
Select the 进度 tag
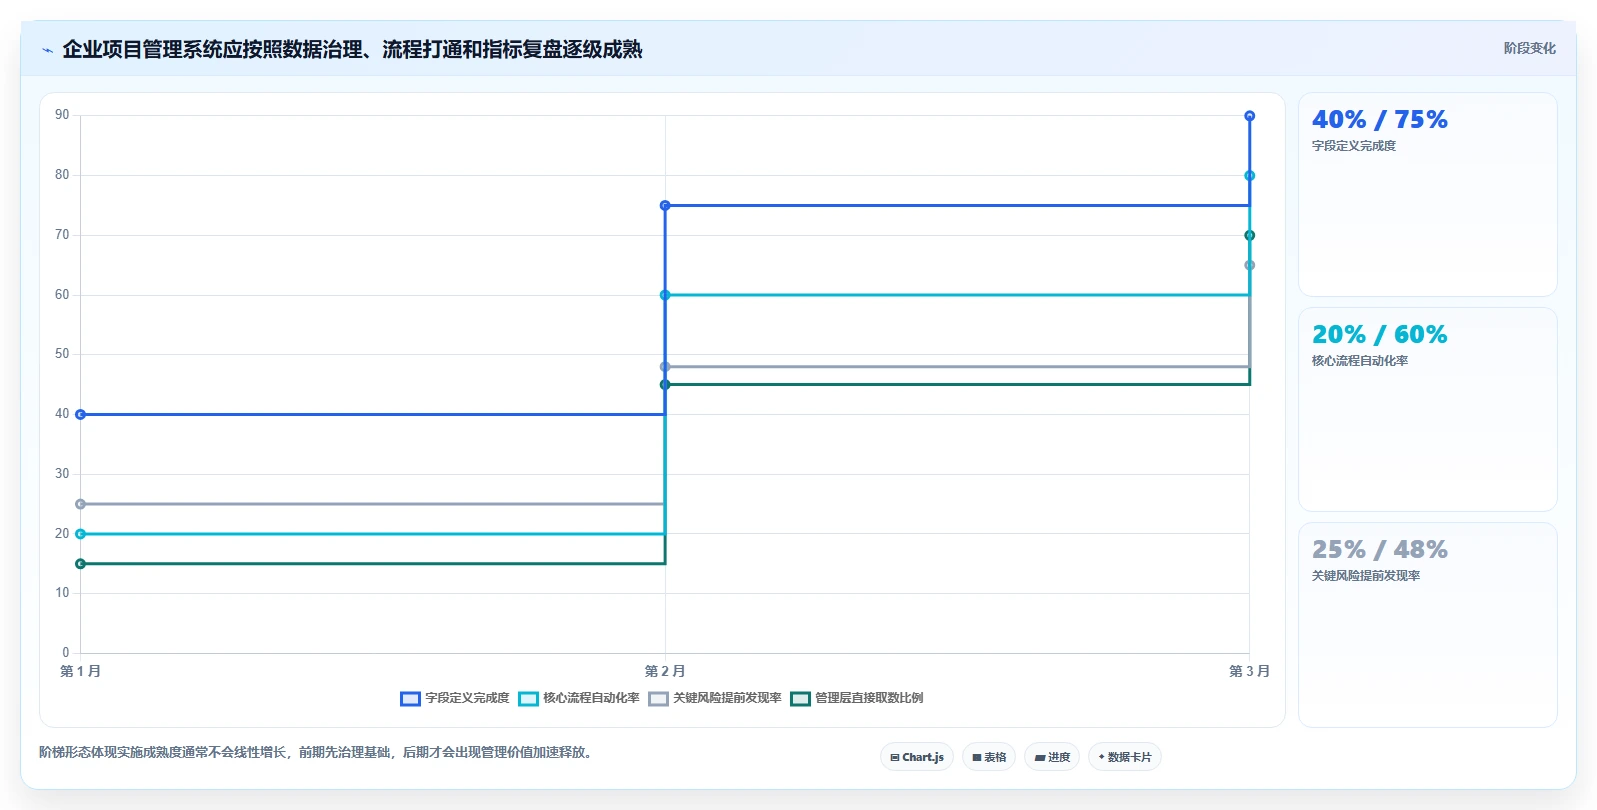coord(1052,757)
